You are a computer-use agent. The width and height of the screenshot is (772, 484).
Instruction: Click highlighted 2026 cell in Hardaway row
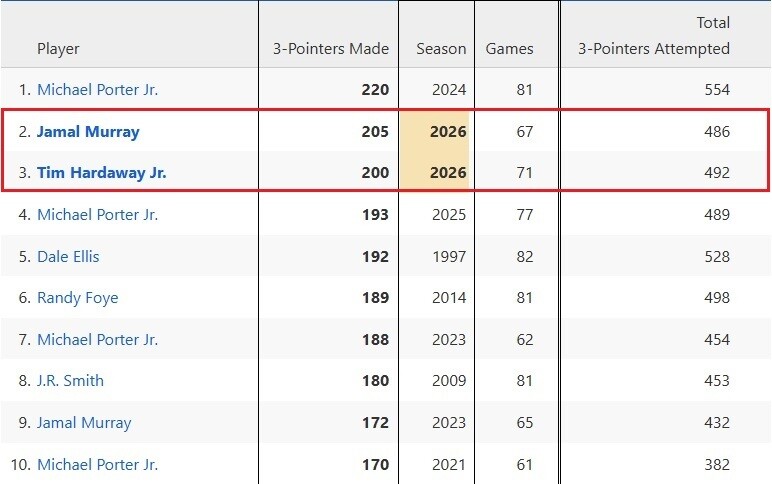(x=448, y=173)
